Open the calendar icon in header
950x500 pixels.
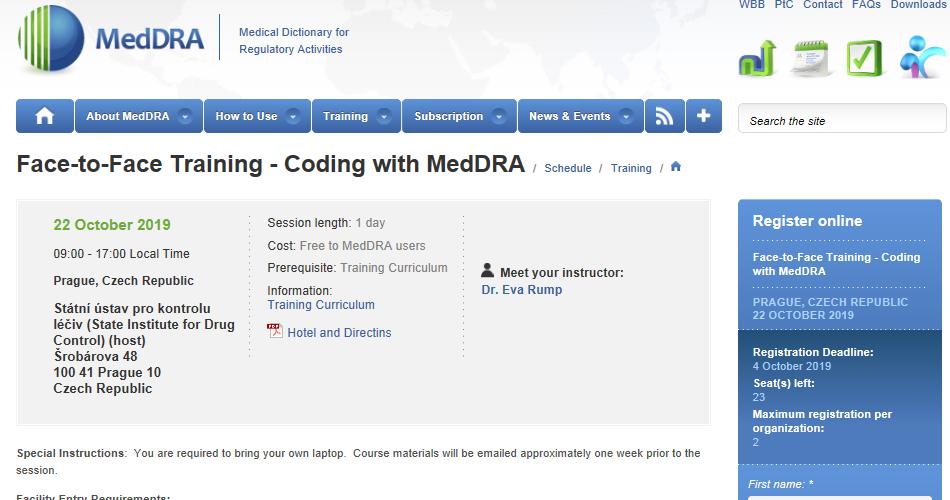810,58
